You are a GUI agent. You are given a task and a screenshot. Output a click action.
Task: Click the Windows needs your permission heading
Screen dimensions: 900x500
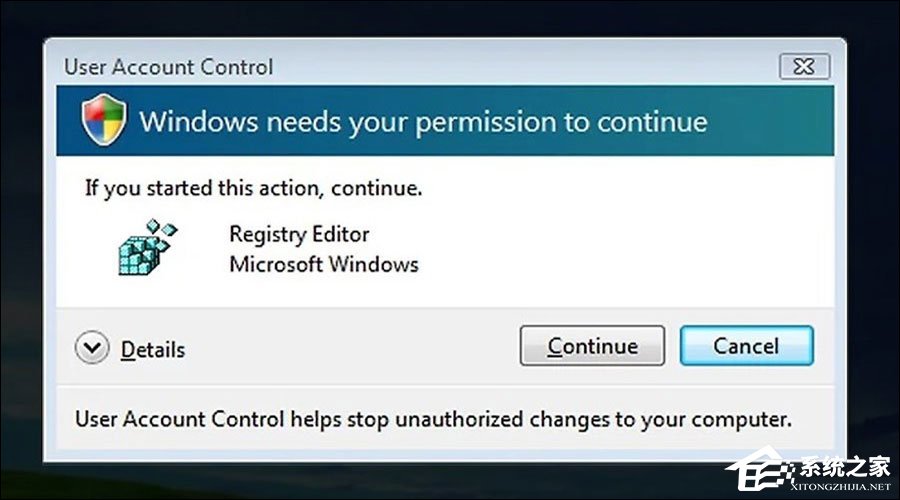point(423,122)
